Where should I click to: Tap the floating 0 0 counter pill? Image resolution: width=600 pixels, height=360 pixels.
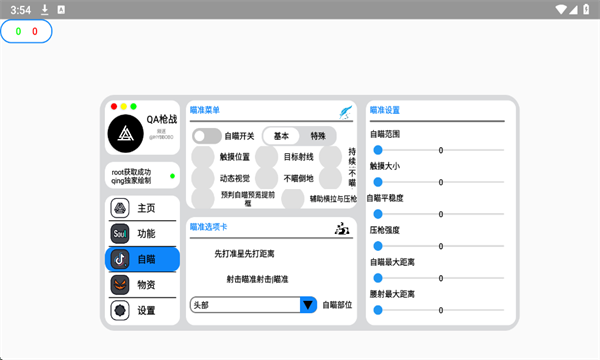26,31
